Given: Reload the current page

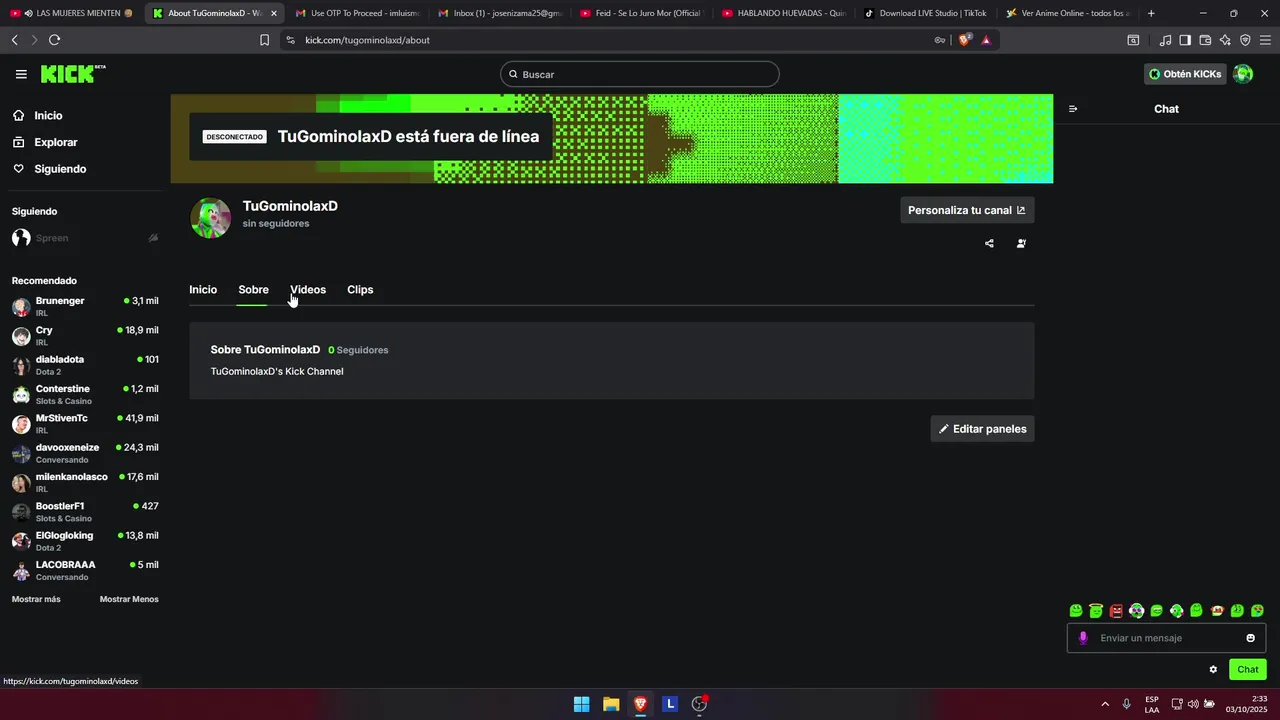Looking at the screenshot, I should point(54,40).
